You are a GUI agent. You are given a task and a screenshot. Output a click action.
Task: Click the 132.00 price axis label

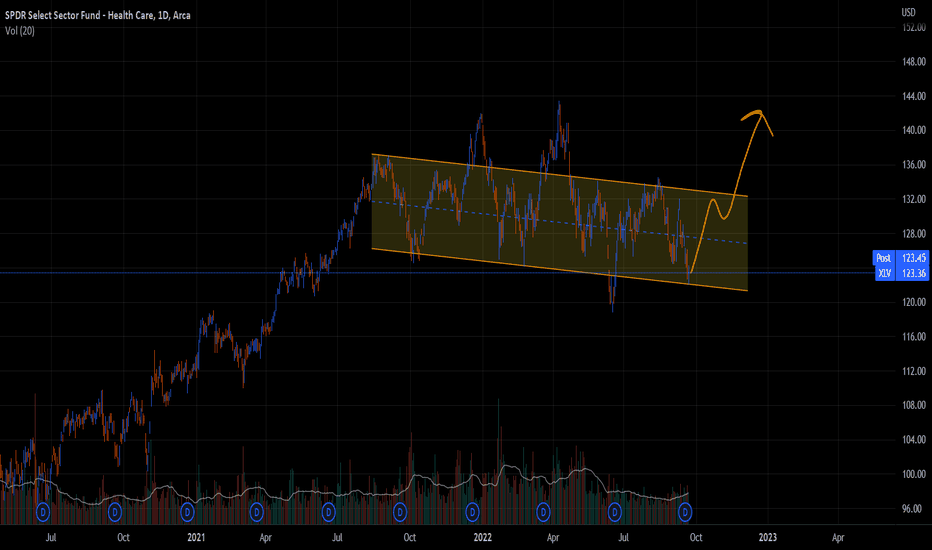coord(914,199)
